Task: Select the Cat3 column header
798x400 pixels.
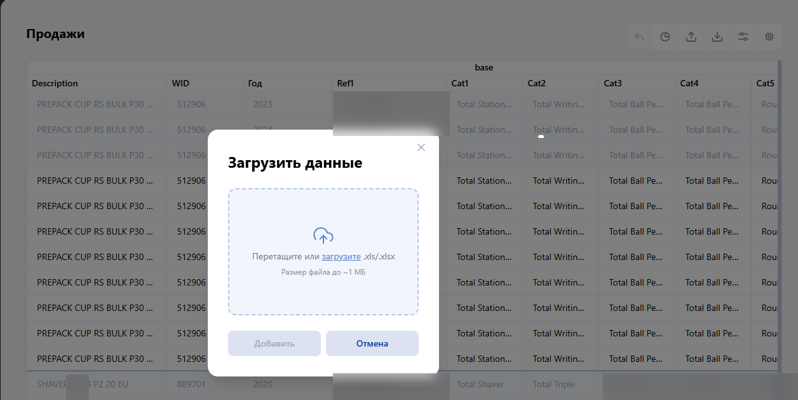Action: point(637,83)
